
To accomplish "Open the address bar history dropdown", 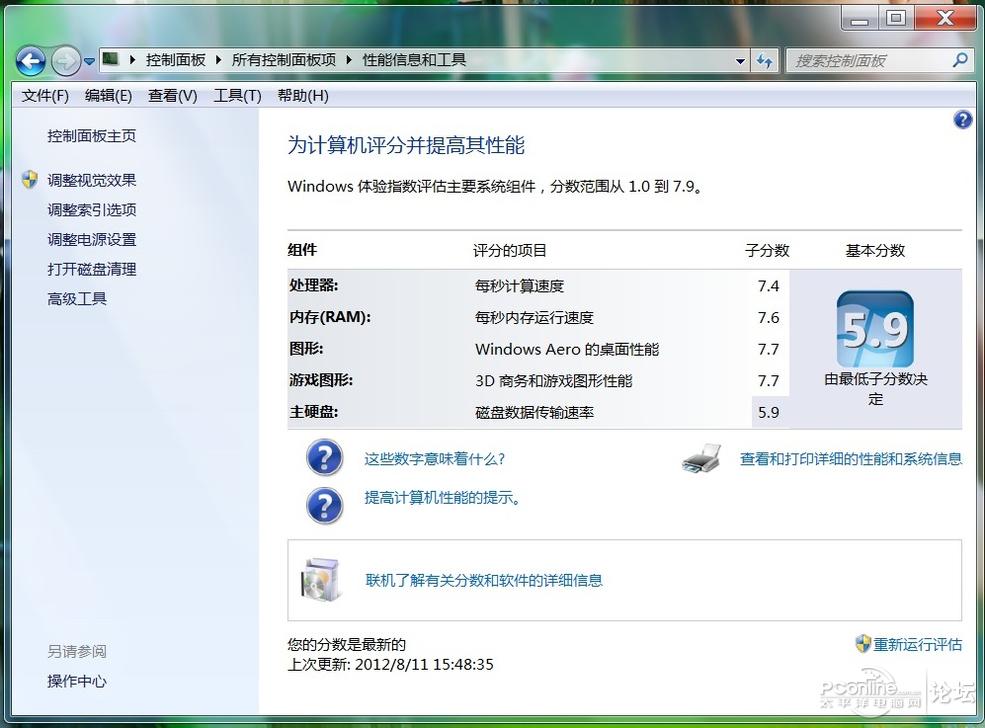I will click(x=740, y=61).
